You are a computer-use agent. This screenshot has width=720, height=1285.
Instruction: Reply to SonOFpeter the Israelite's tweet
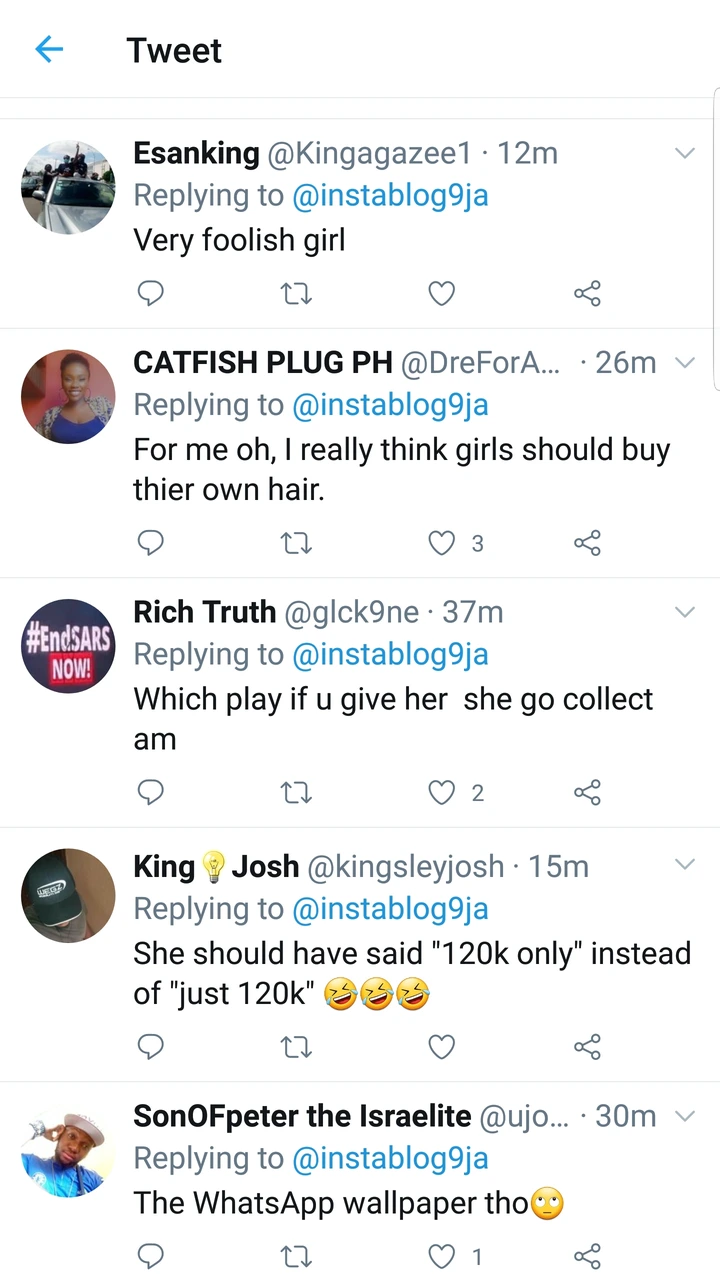coord(150,1256)
